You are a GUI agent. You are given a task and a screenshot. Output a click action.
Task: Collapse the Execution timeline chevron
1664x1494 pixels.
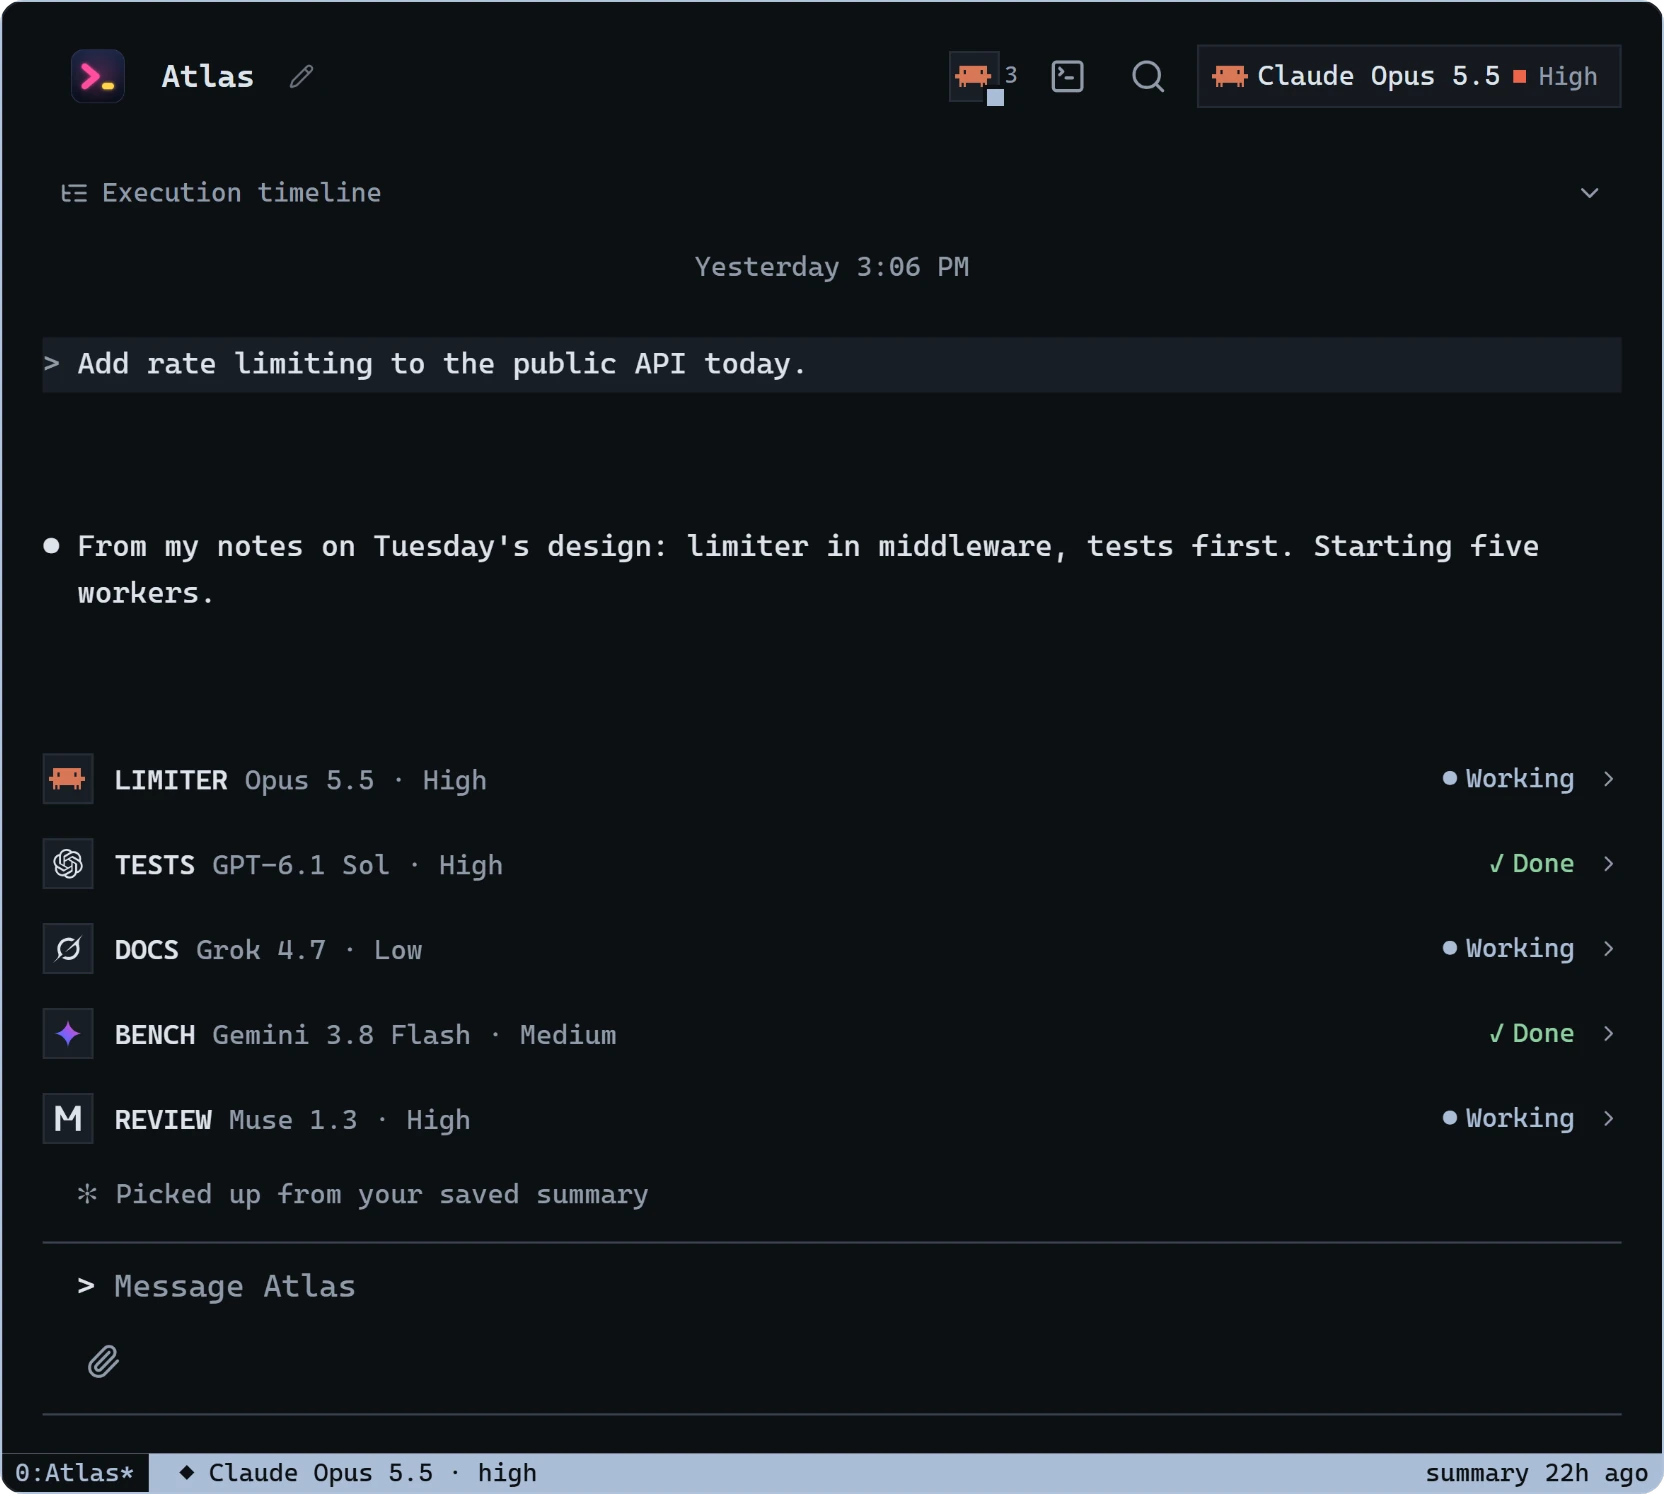(1589, 193)
